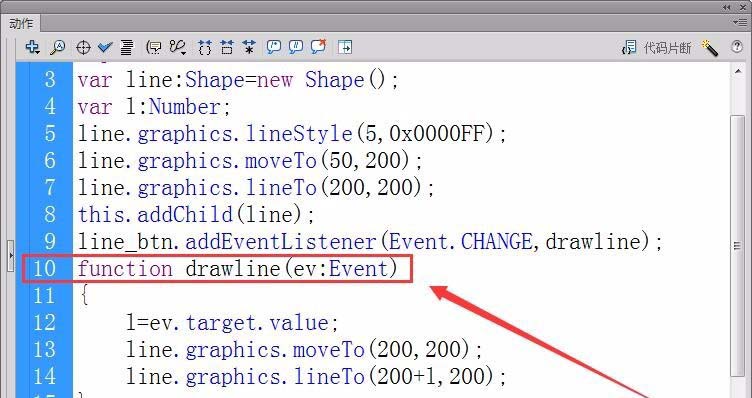Click the insert target path crosshair icon
This screenshot has width=752, height=398.
83,47
